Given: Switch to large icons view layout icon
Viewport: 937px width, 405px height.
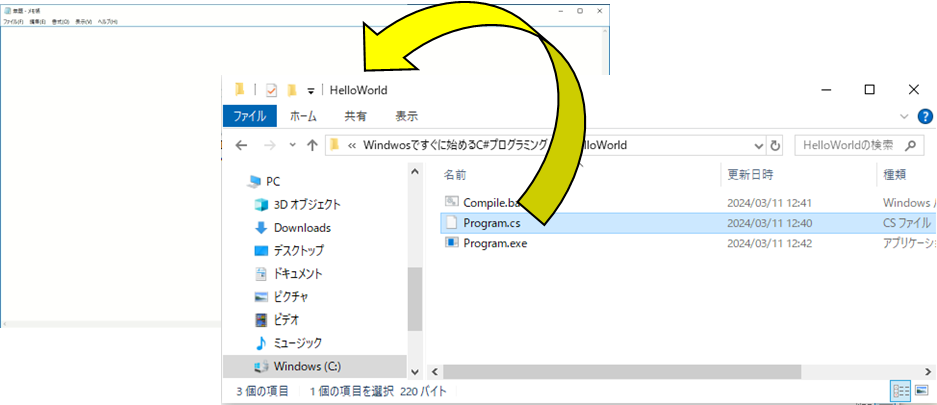Looking at the screenshot, I should (x=922, y=391).
